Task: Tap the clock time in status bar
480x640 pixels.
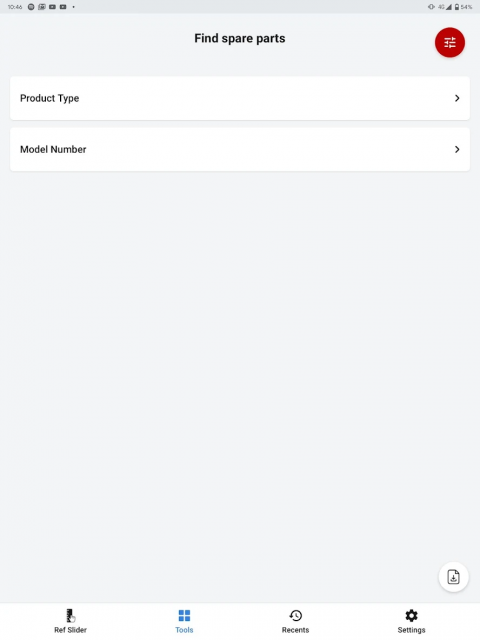Action: (15, 7)
